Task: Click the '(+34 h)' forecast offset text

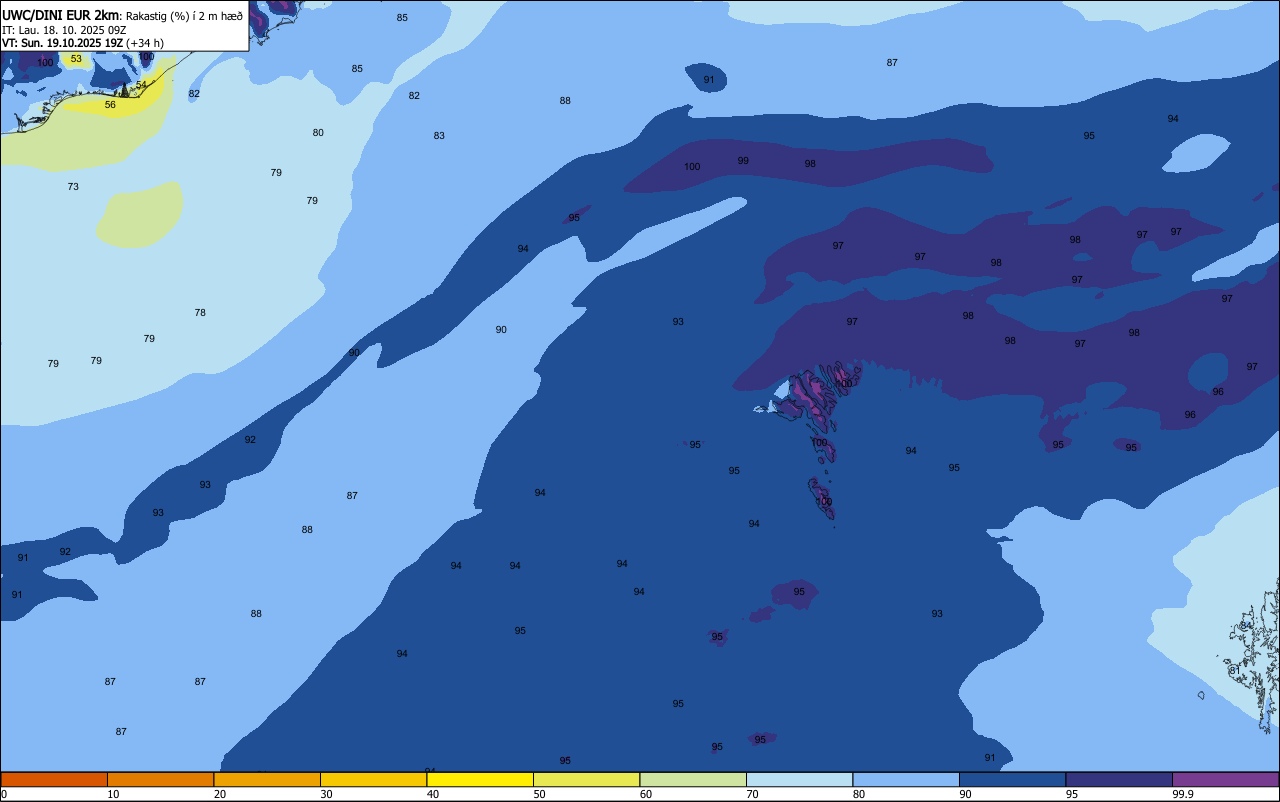Action: (145, 43)
